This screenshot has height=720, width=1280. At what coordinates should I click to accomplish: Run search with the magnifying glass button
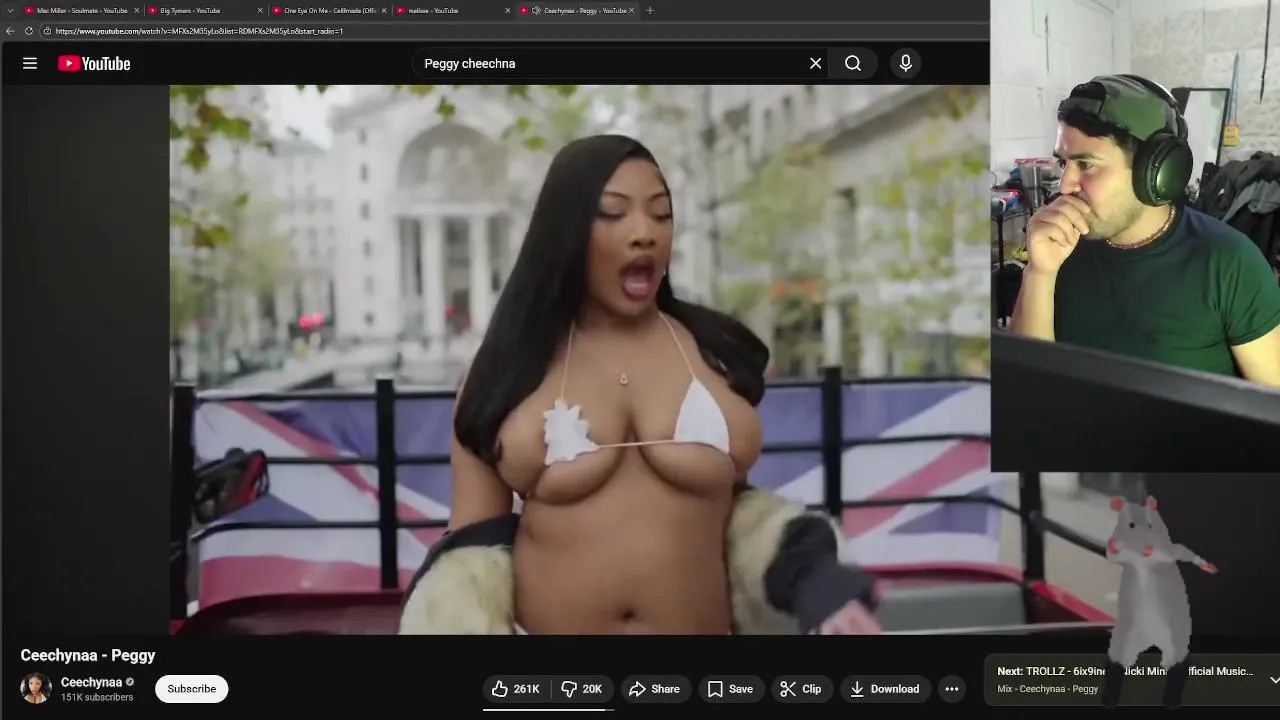[853, 63]
